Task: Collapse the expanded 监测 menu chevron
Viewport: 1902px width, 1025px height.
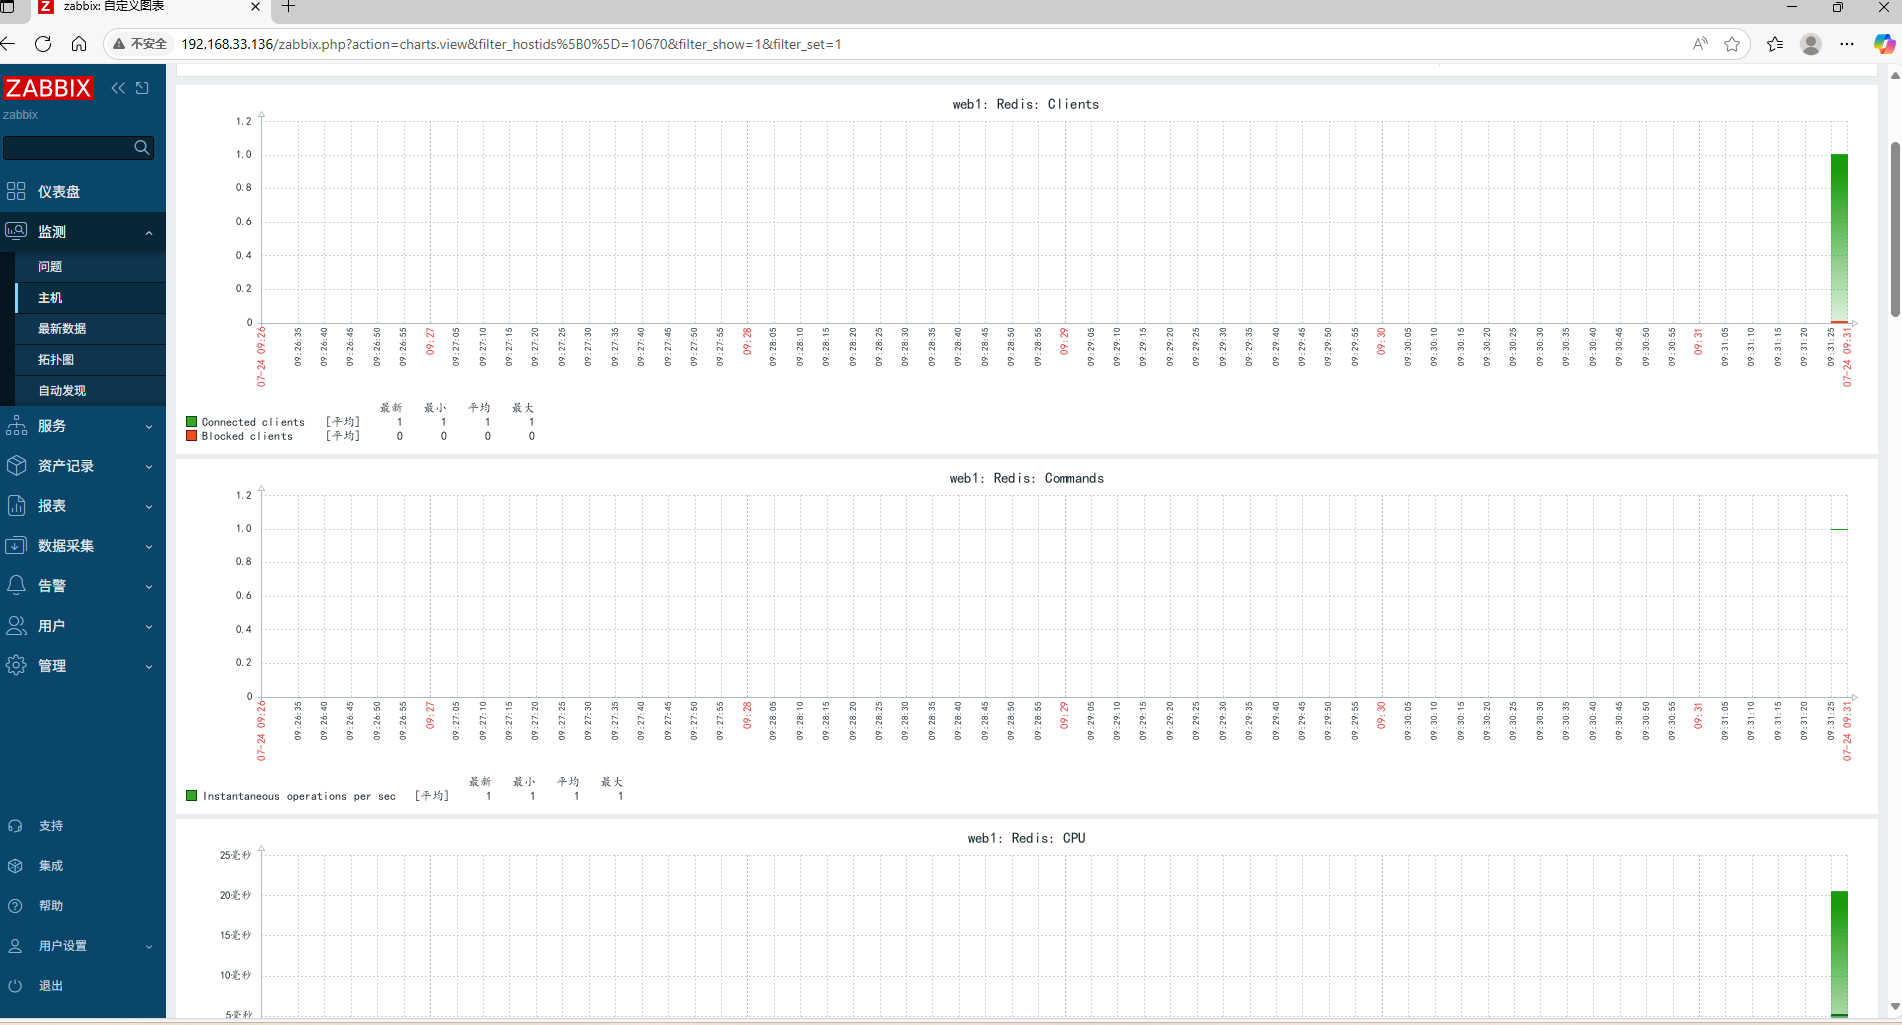Action: point(148,232)
